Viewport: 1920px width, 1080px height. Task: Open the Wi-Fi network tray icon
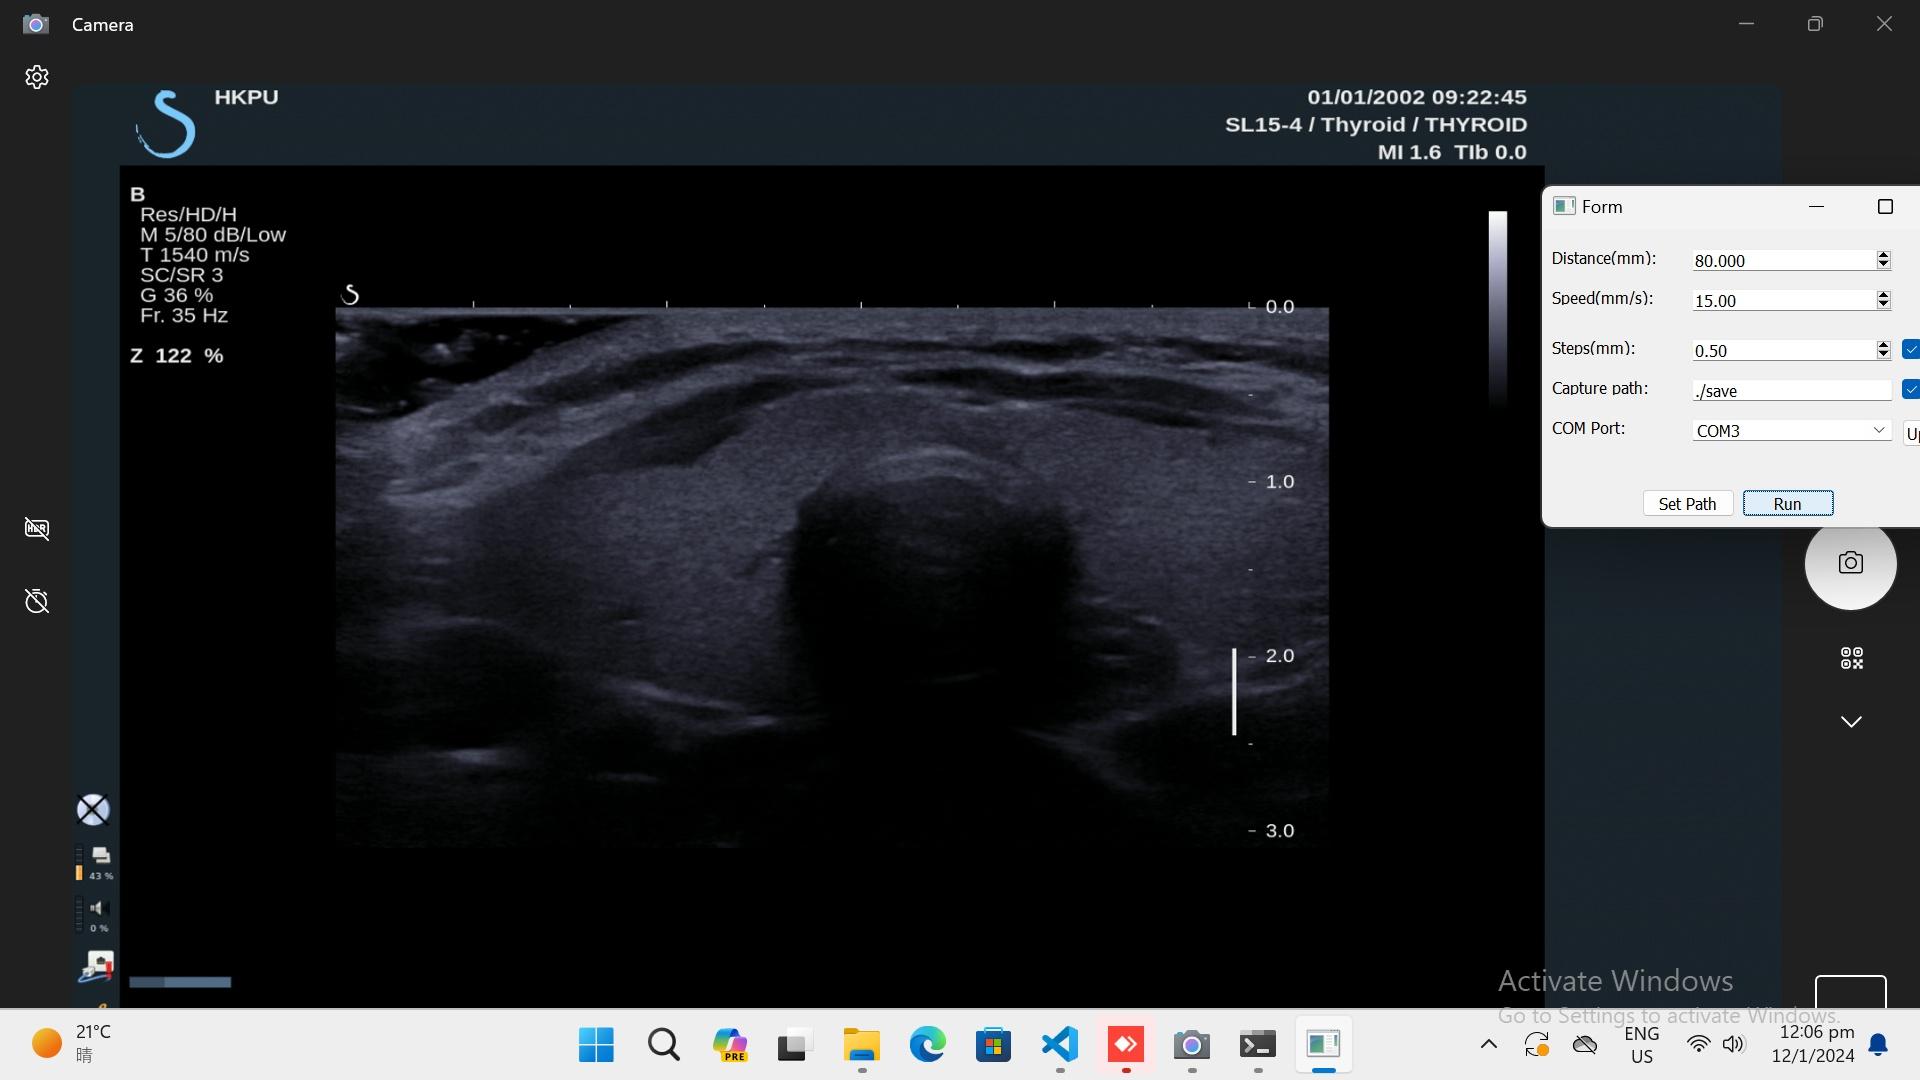pyautogui.click(x=1698, y=1045)
